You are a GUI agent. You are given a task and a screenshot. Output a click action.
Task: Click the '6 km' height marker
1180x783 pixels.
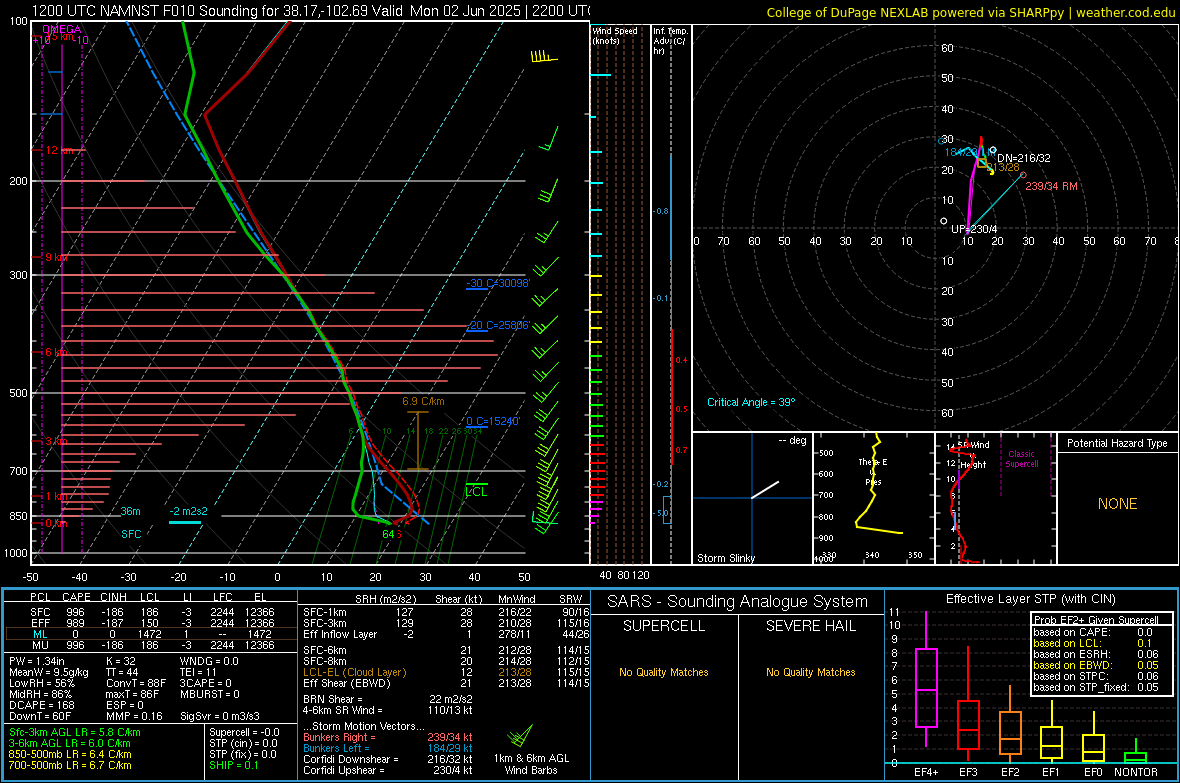coord(57,352)
